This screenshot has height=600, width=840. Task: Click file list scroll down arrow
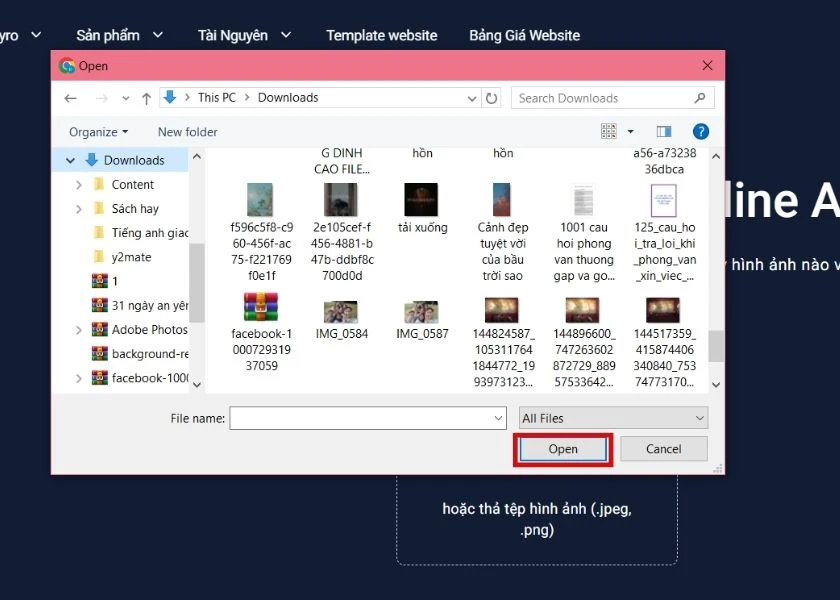pos(716,385)
